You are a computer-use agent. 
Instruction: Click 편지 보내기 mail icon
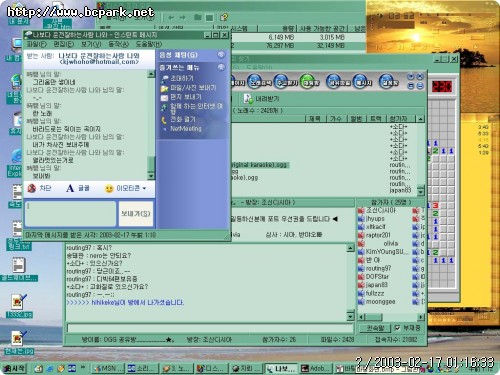point(164,97)
